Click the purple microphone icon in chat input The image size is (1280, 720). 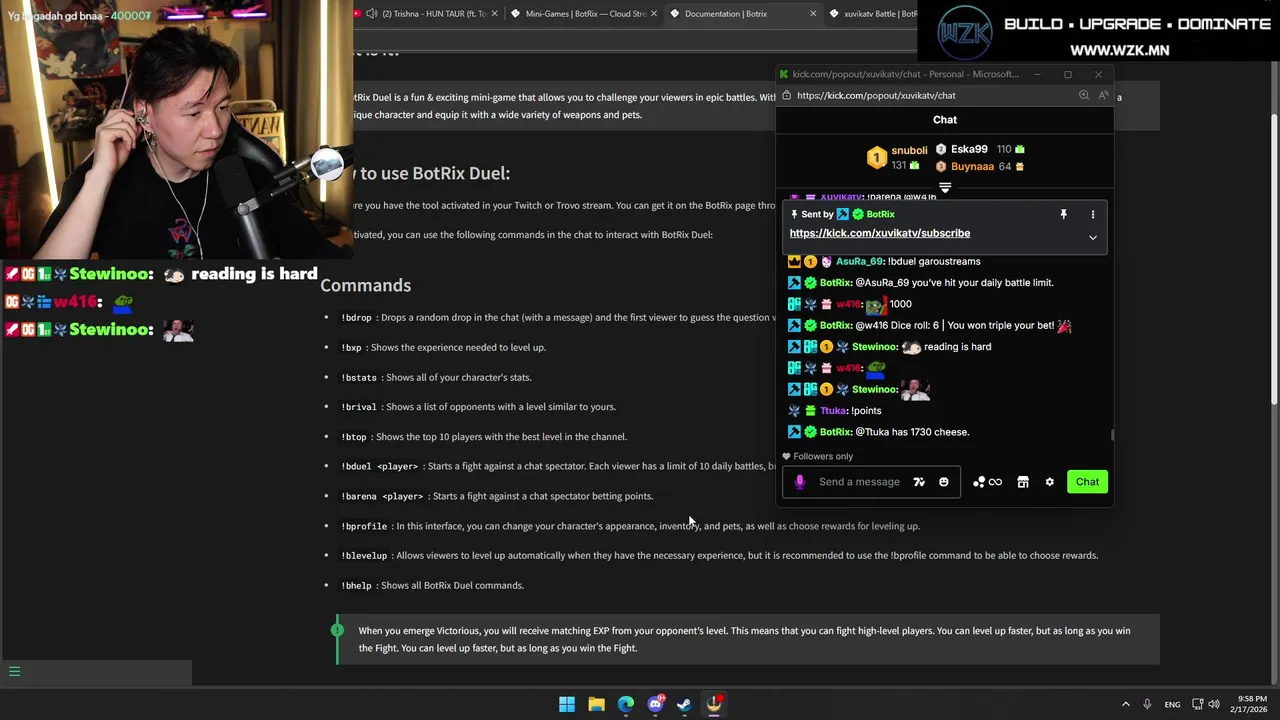[x=799, y=482]
